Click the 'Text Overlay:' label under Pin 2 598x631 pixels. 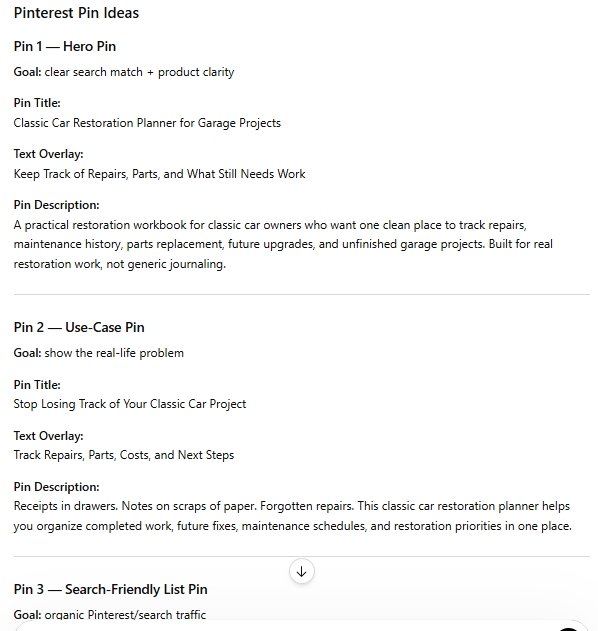(x=48, y=436)
